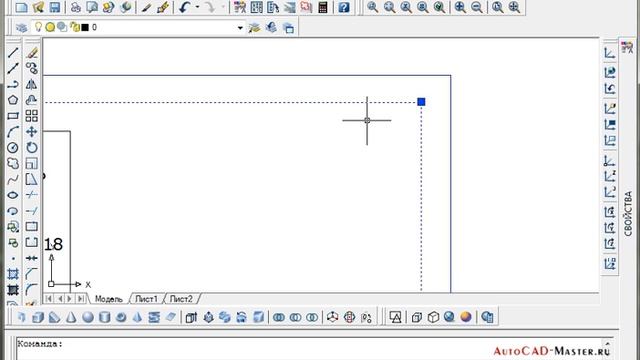The height and width of the screenshot is (360, 640).
Task: Select the Rectangle draw tool
Action: pyautogui.click(x=13, y=116)
